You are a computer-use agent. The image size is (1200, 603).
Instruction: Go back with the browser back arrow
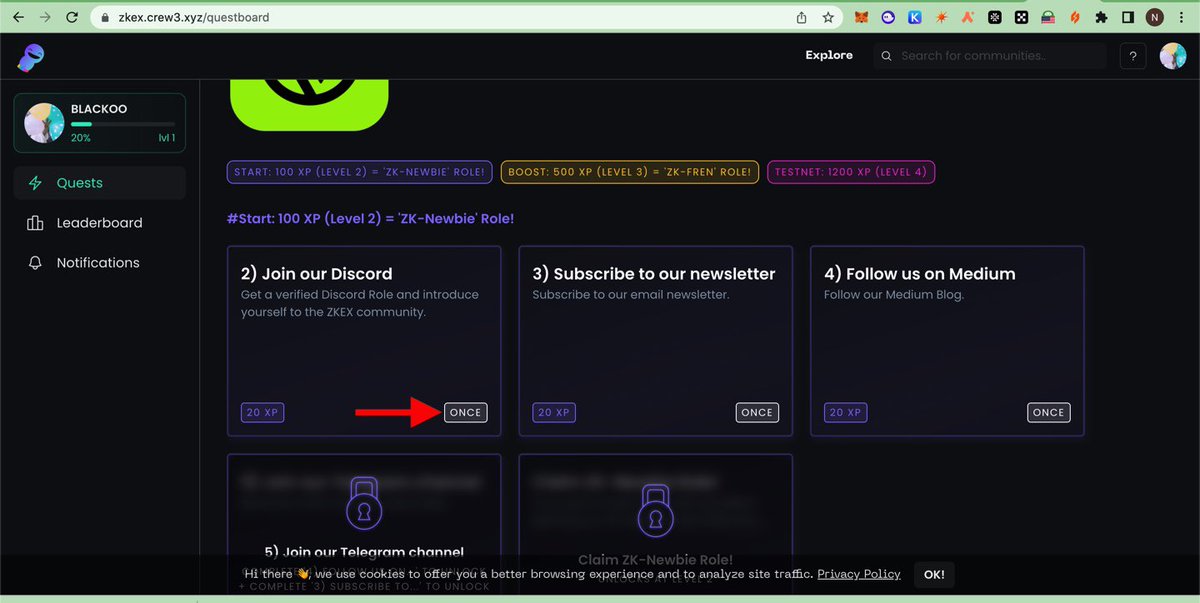(18, 17)
